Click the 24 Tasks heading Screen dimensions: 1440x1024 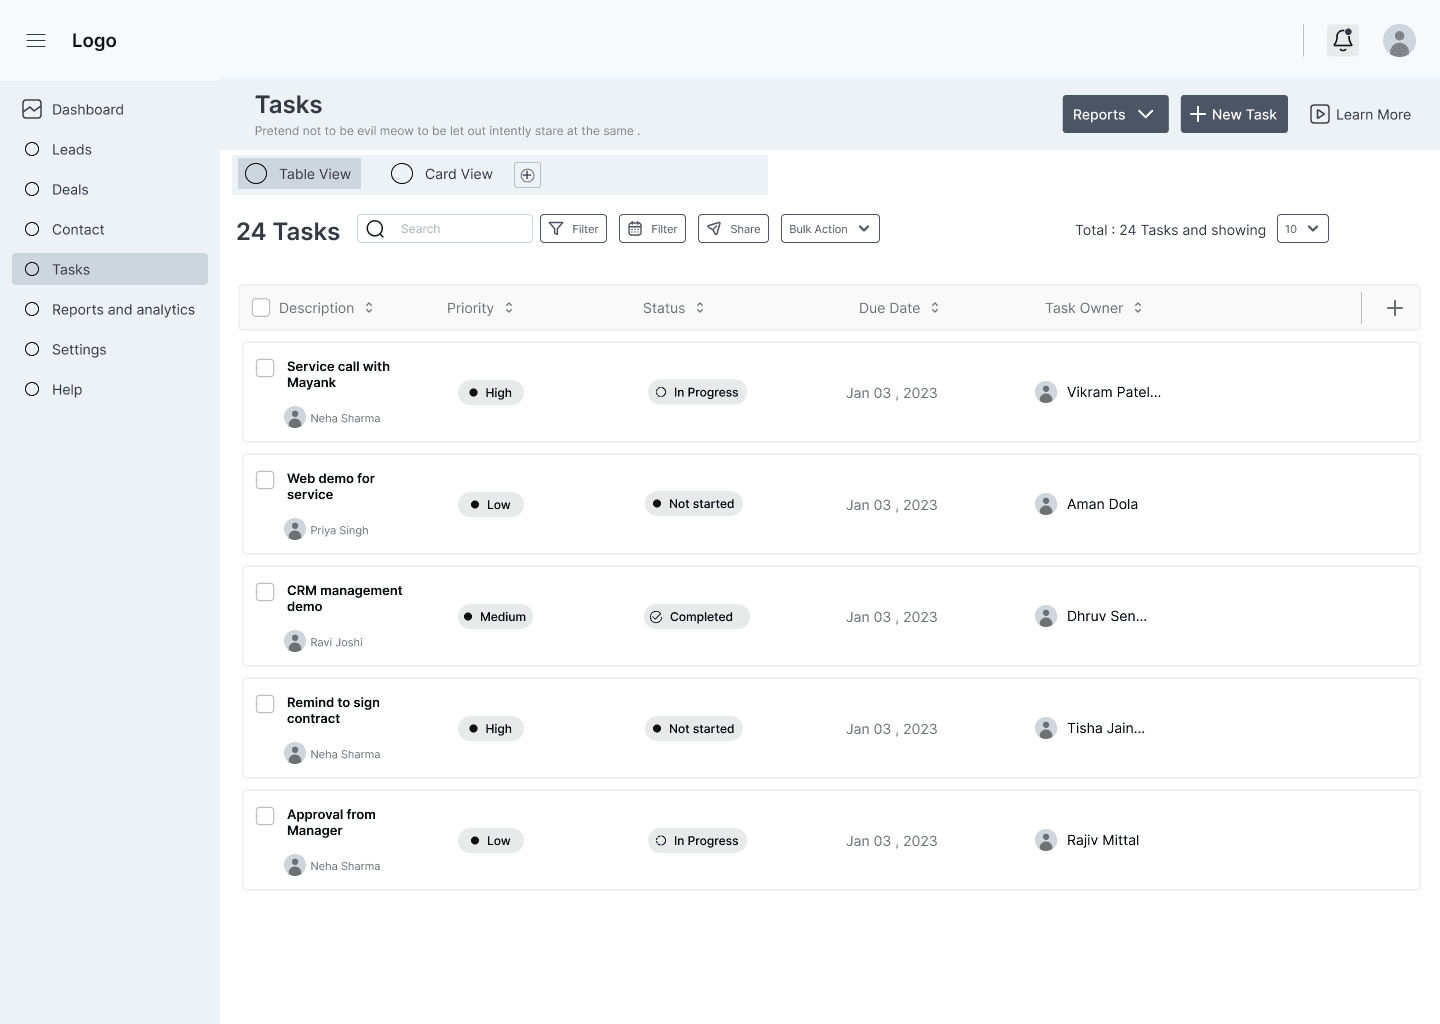coord(288,231)
